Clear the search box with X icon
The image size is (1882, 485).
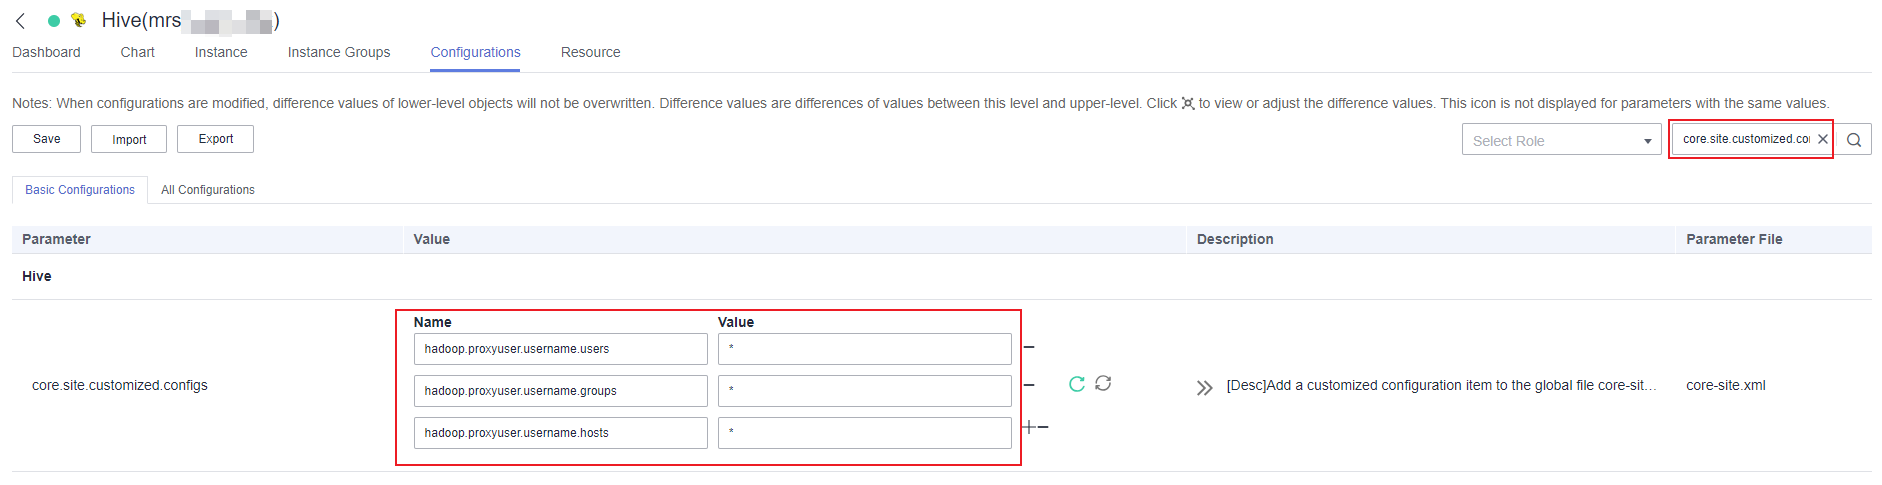coord(1822,139)
